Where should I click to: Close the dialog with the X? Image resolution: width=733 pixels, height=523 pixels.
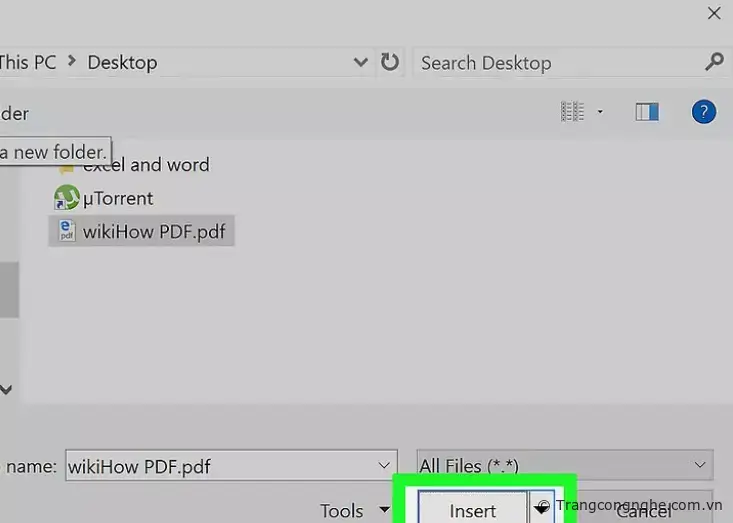[714, 13]
